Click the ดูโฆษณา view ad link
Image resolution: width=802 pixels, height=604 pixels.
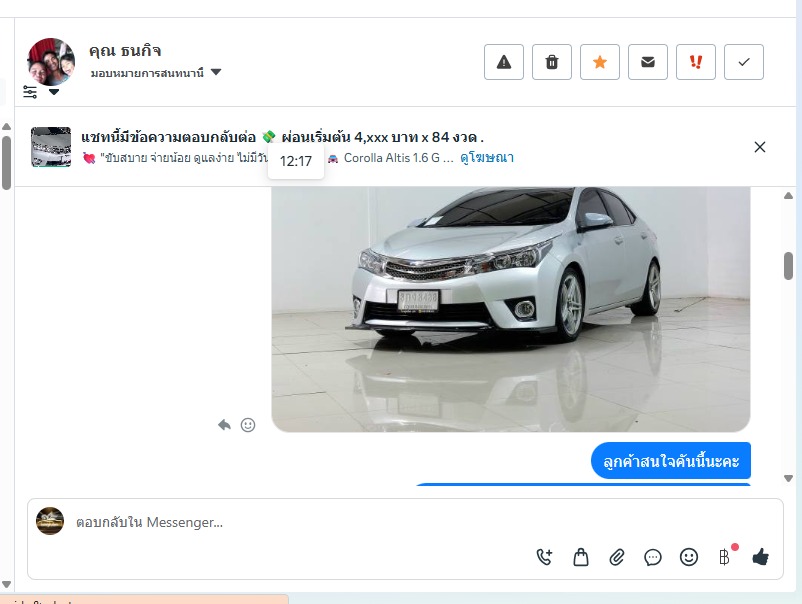(487, 158)
